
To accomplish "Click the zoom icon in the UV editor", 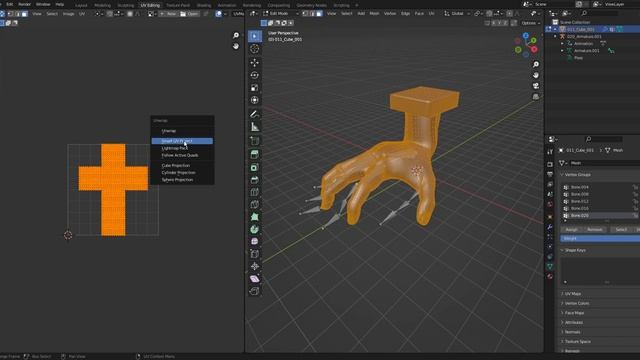I will coord(236,36).
